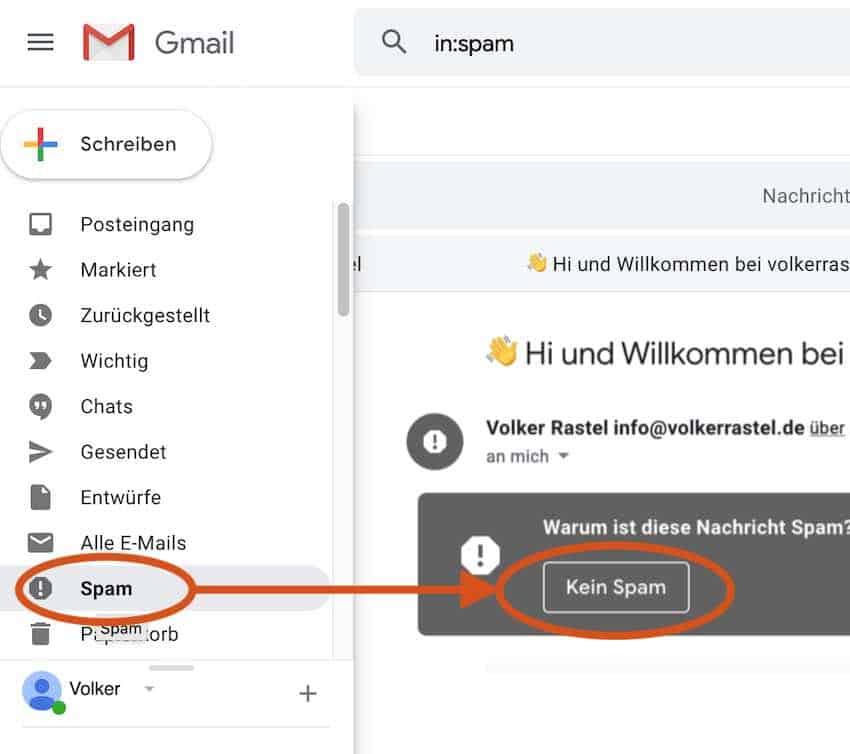Click Volker's avatar in the chat section
This screenshot has height=754, width=850.
click(42, 691)
